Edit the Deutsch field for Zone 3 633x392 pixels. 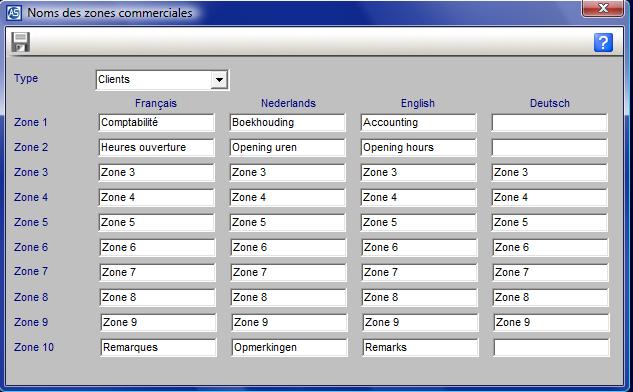[x=549, y=172]
